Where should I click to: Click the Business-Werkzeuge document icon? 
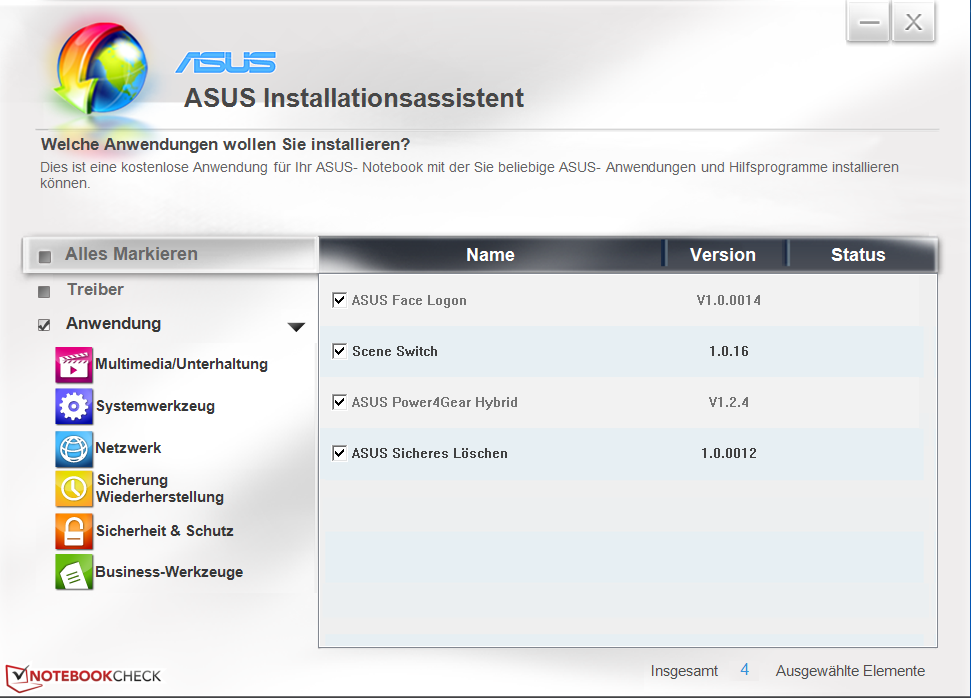(74, 572)
